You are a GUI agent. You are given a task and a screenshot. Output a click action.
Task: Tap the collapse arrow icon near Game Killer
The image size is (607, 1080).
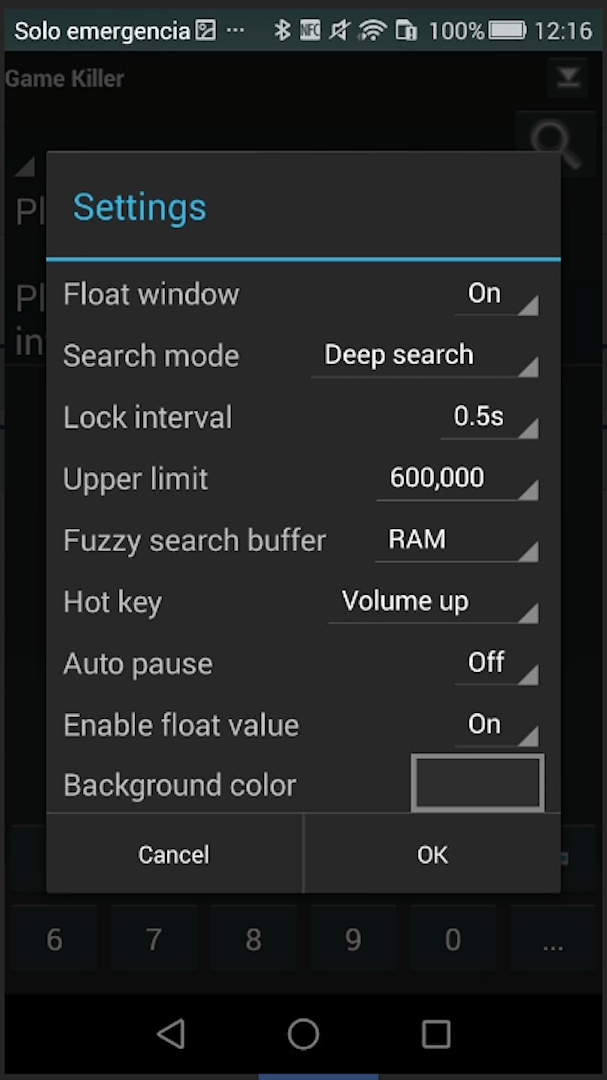pos(568,79)
